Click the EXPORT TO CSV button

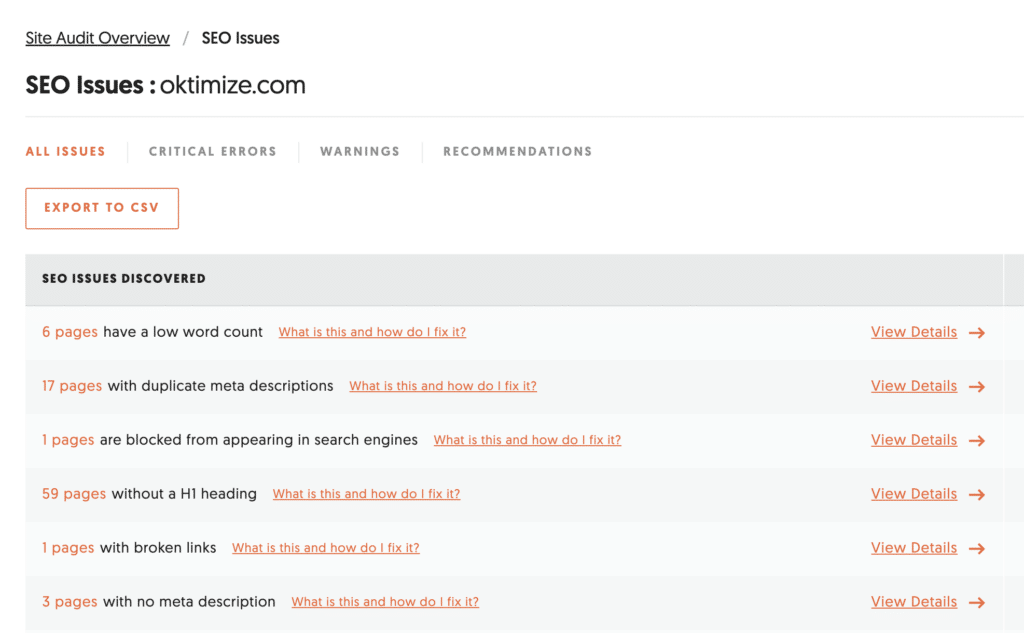pyautogui.click(x=101, y=208)
